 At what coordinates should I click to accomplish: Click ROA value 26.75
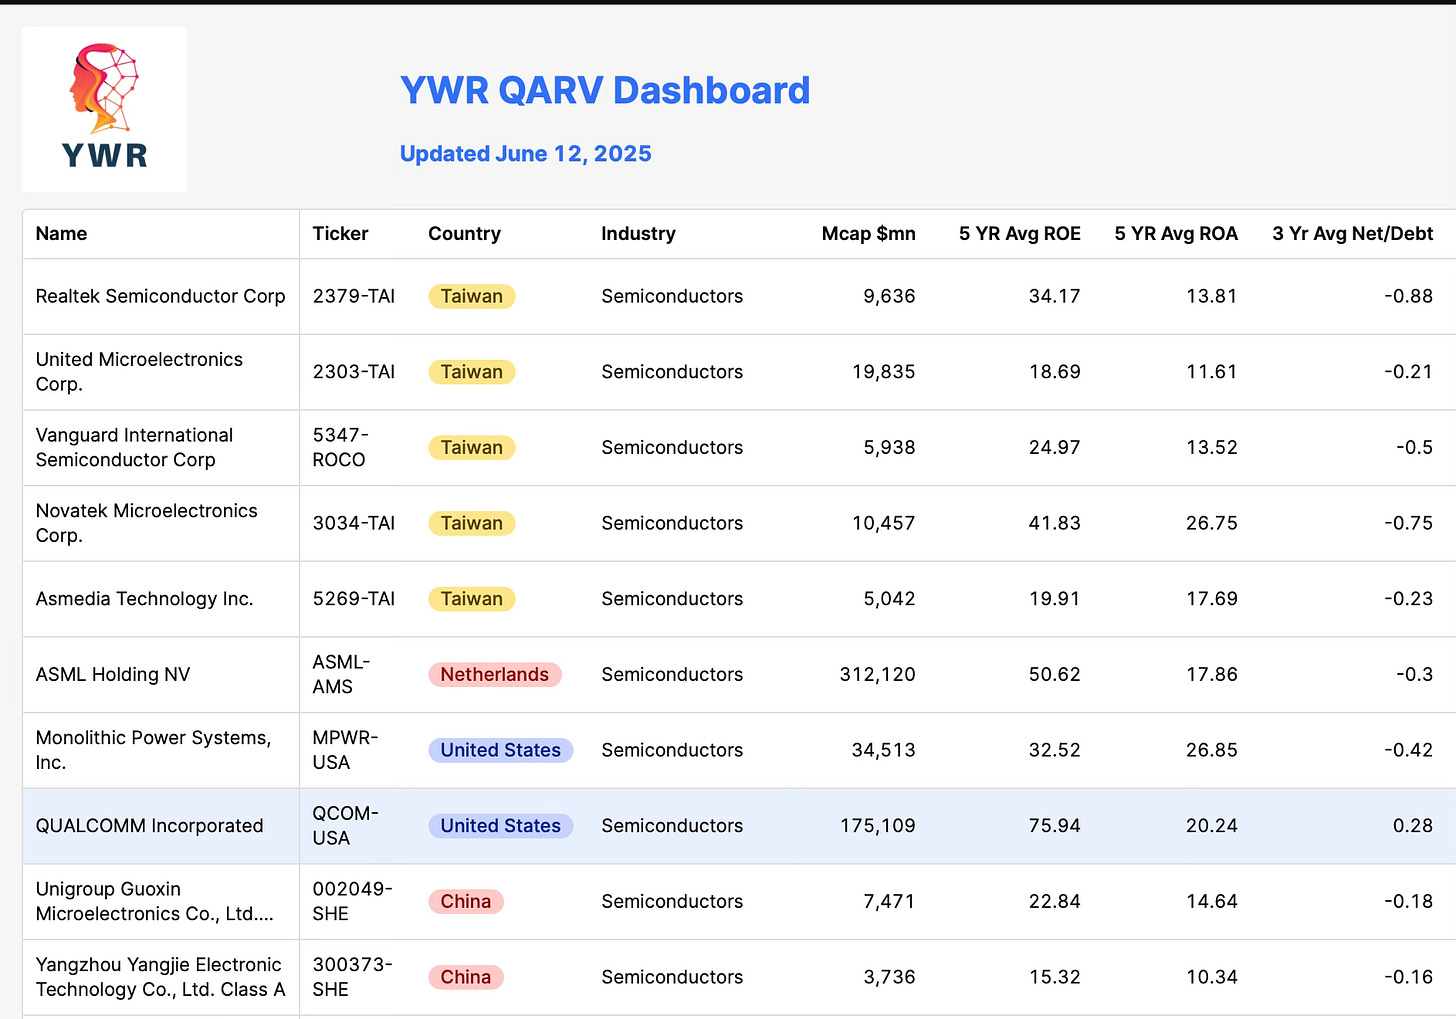1211,523
